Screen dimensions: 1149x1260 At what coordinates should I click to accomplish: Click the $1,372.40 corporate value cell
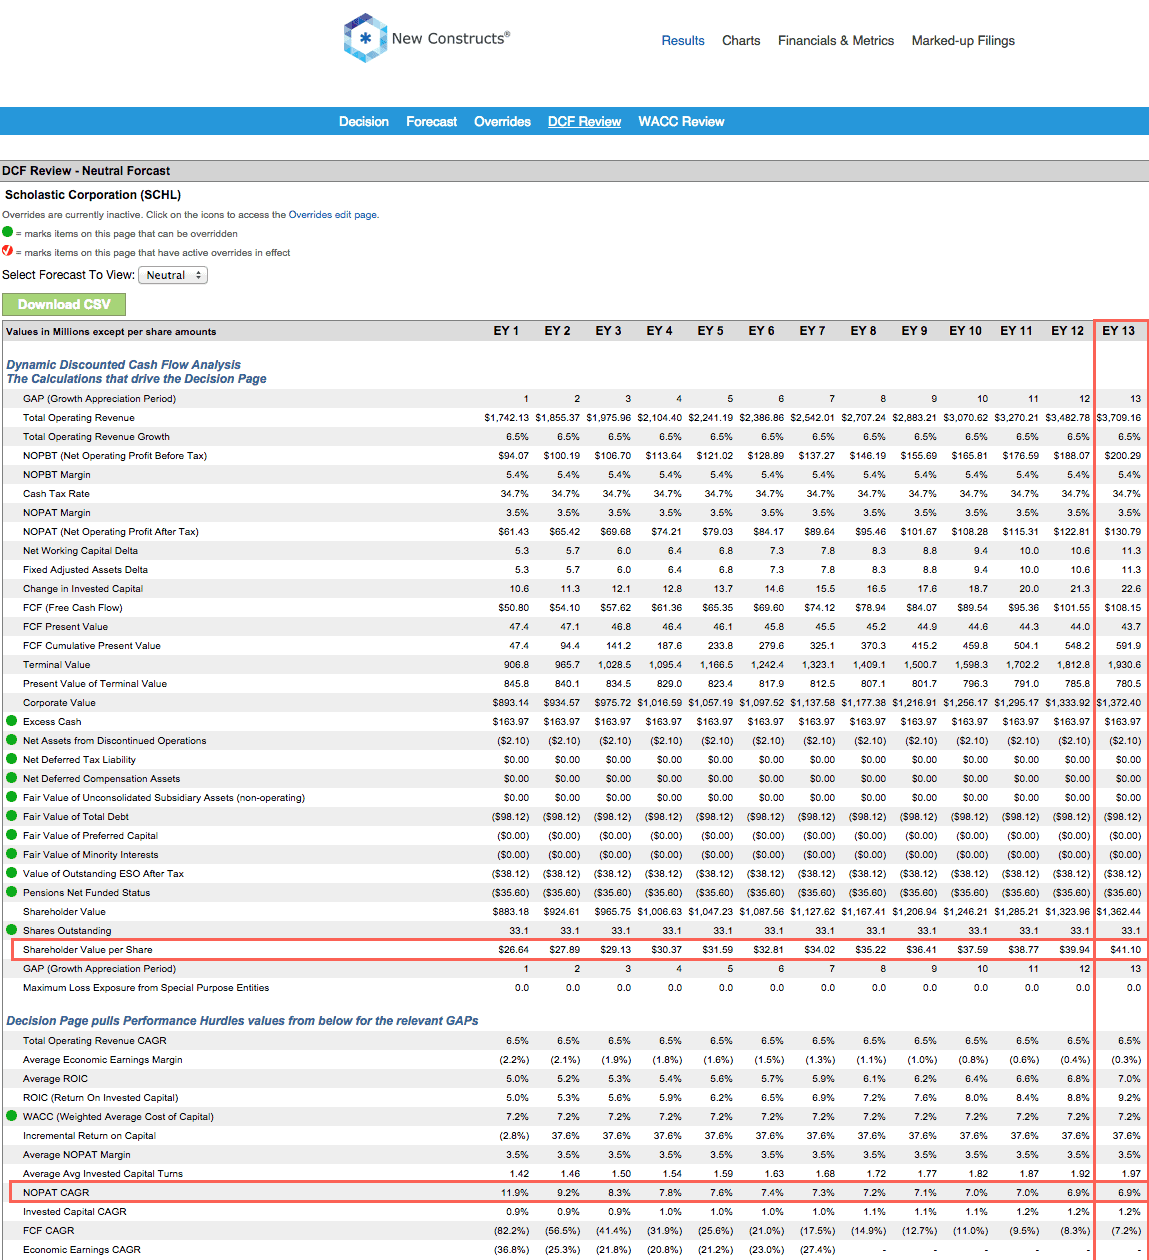[x=1119, y=702]
